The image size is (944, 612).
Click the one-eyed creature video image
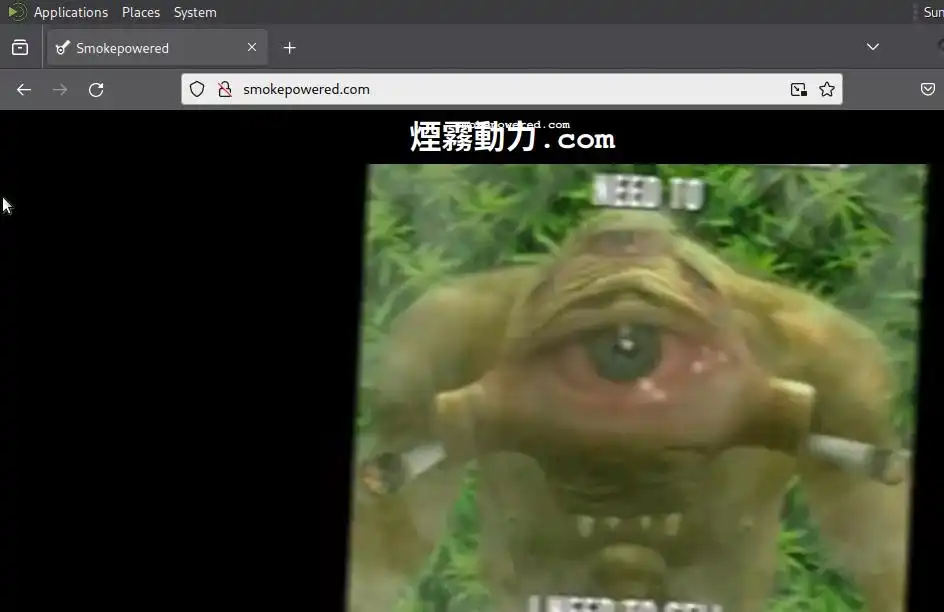[638, 388]
